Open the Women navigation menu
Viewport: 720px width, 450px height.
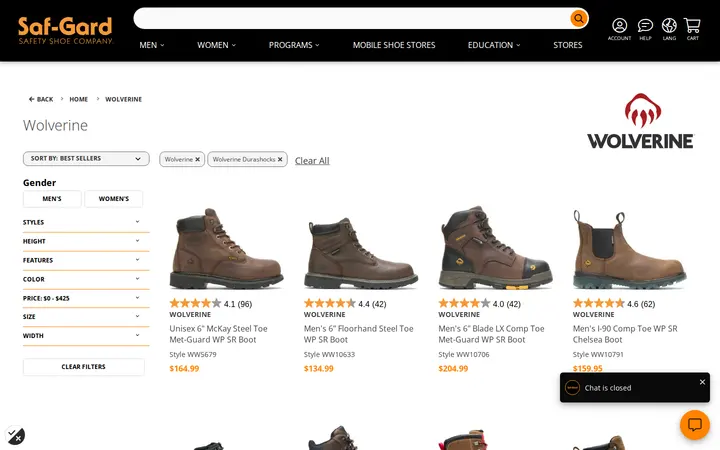coord(216,45)
